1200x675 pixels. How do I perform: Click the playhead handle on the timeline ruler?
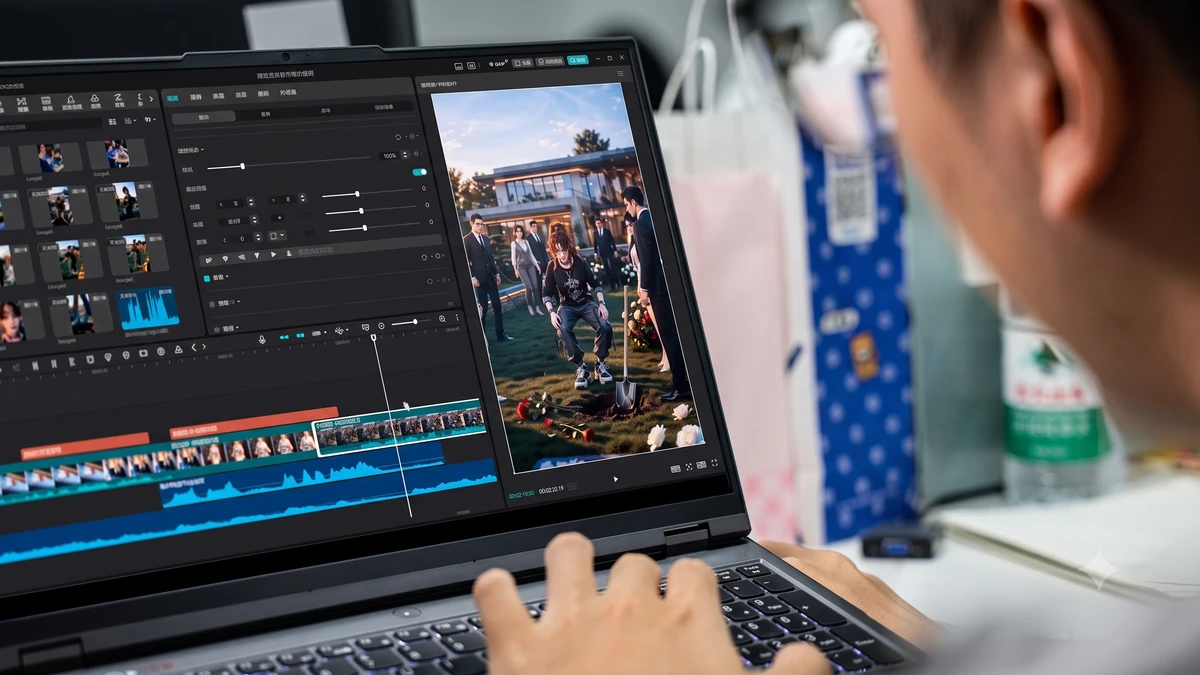pyautogui.click(x=374, y=337)
